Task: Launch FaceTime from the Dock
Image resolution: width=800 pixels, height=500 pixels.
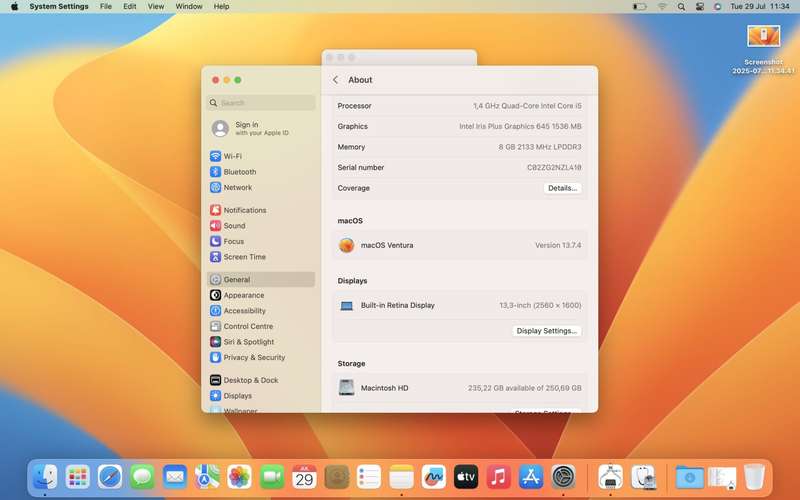Action: coord(272,477)
